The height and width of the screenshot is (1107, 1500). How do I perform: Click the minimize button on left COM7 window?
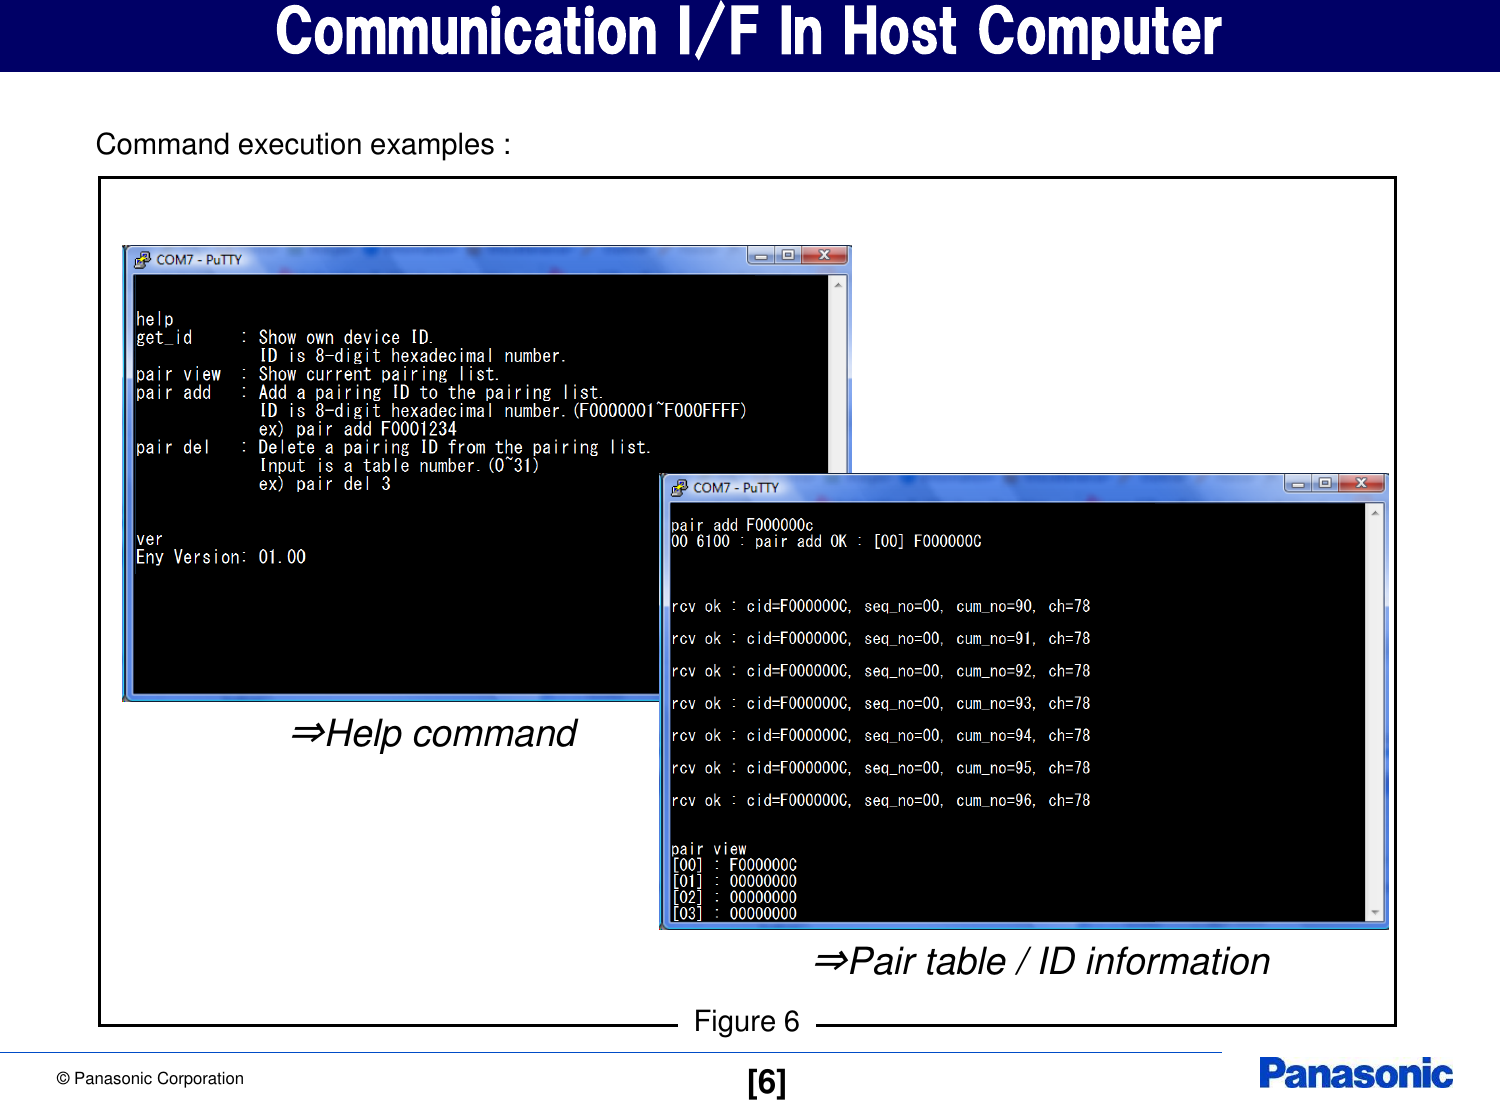pyautogui.click(x=761, y=255)
